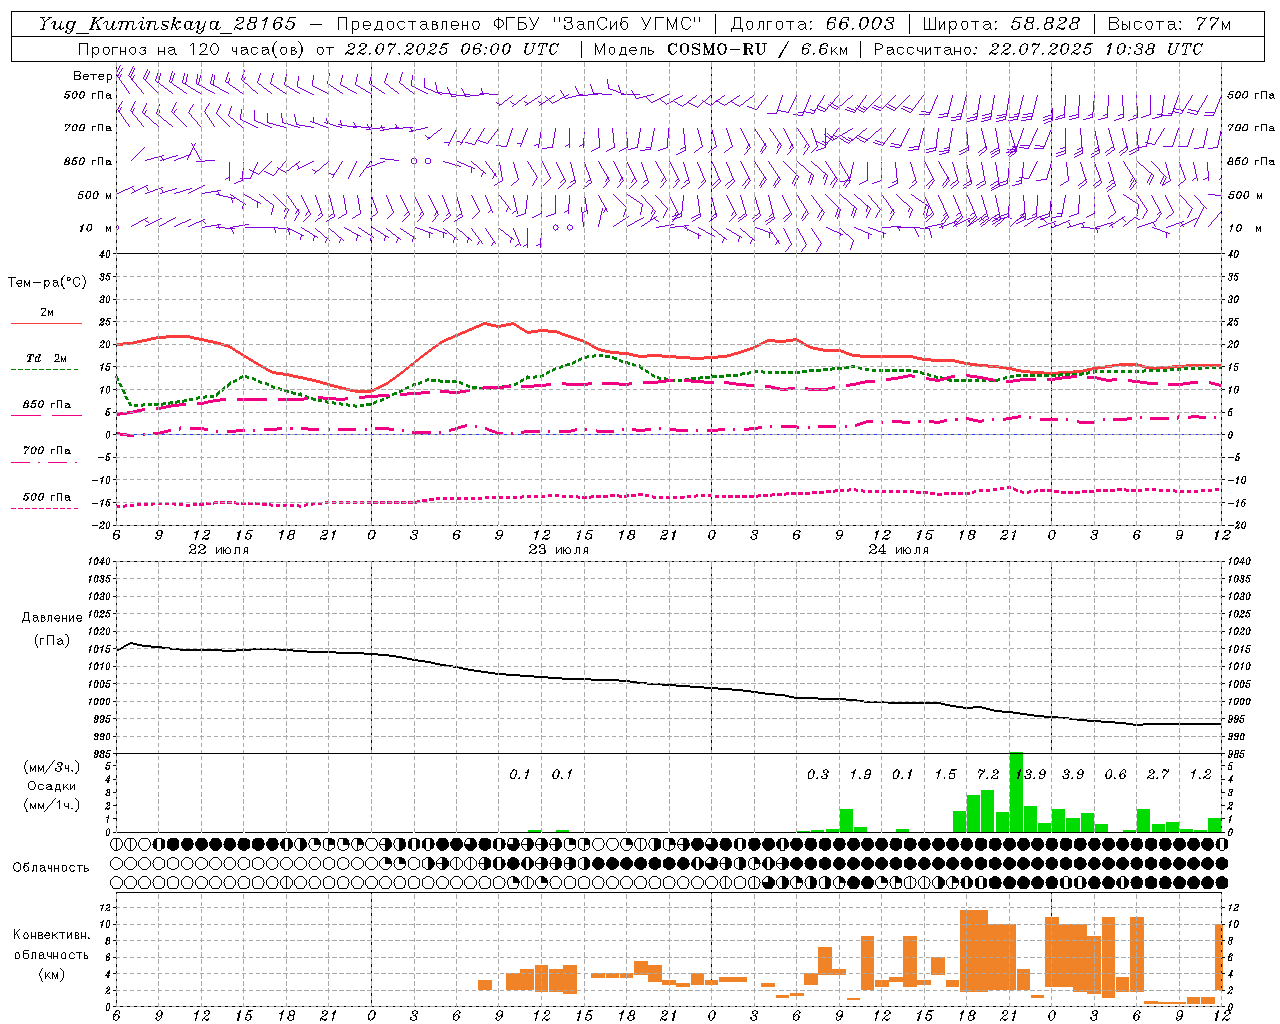Click the 700 гПа temperature legend label
The width and height of the screenshot is (1280, 1024).
click(47, 451)
